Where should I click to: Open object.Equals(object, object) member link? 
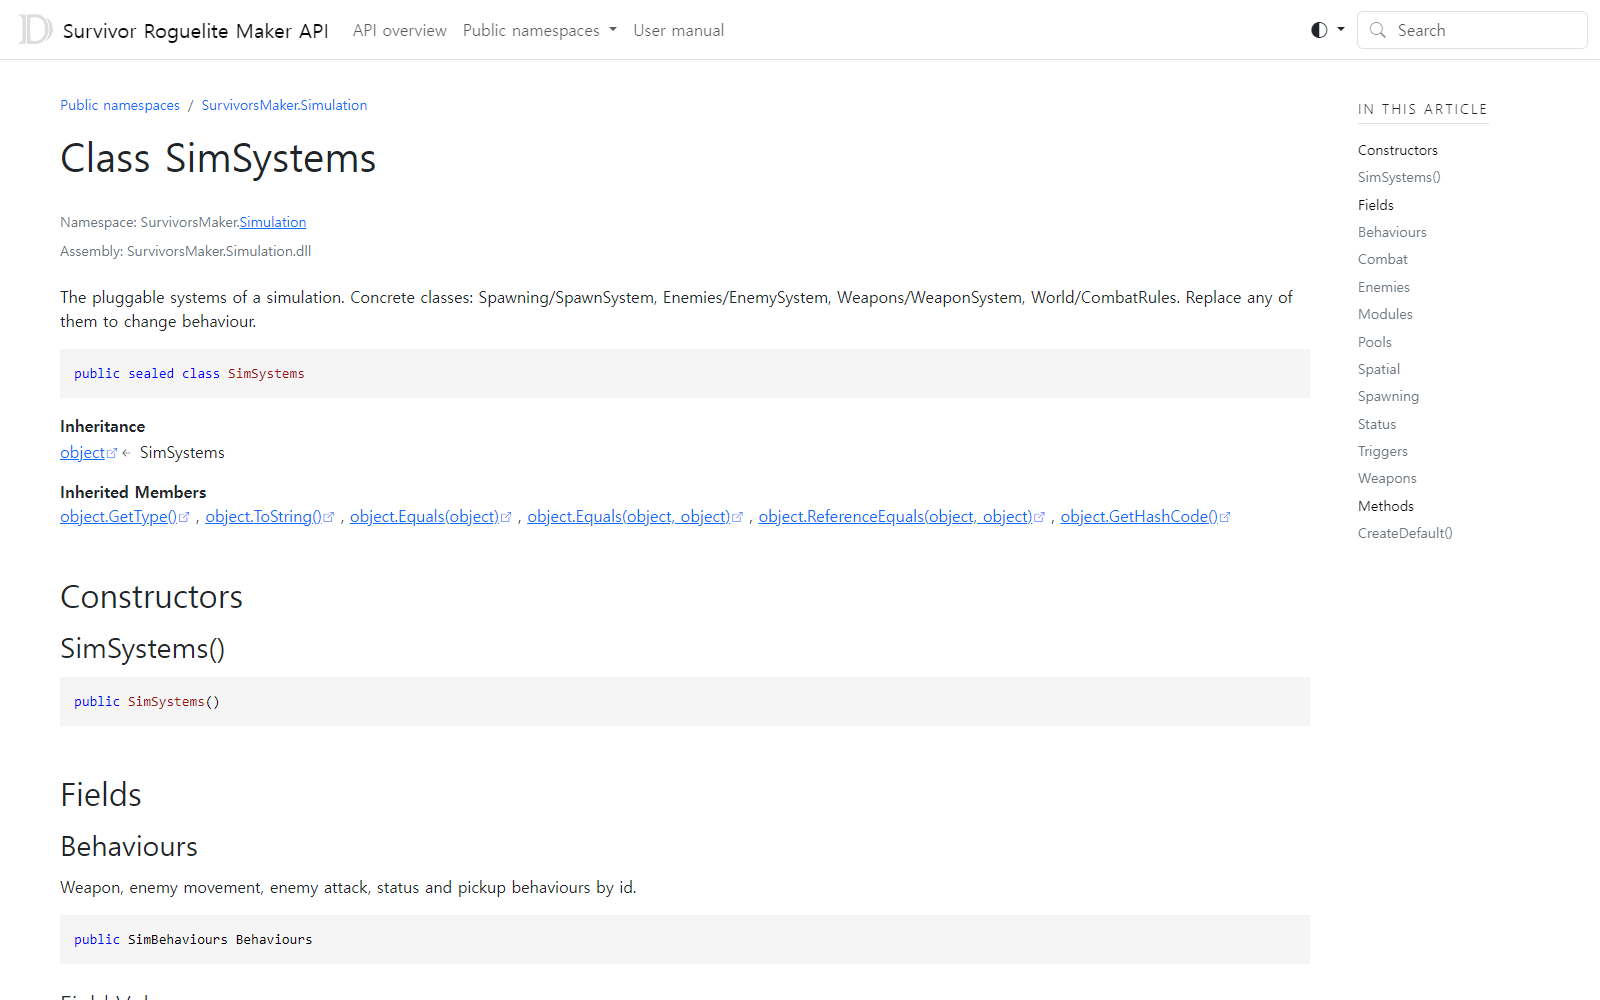tap(629, 516)
